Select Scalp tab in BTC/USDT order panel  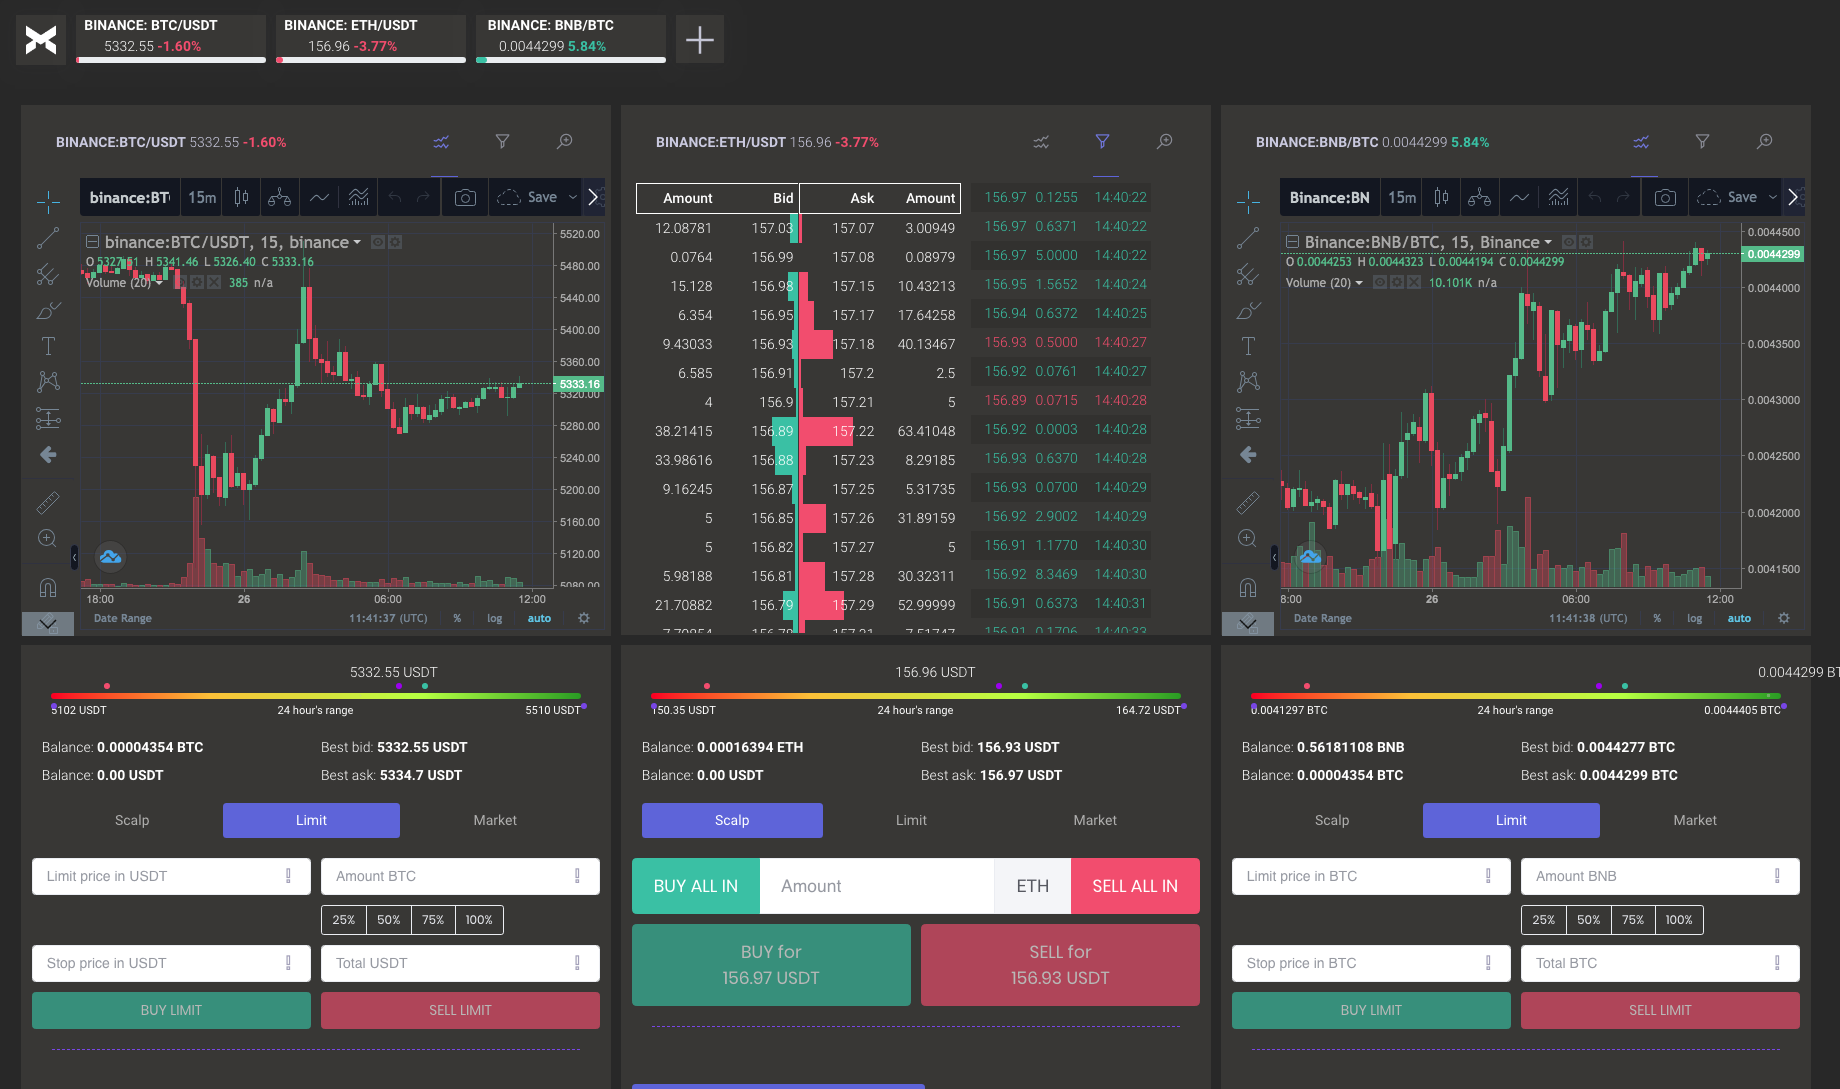(x=132, y=820)
